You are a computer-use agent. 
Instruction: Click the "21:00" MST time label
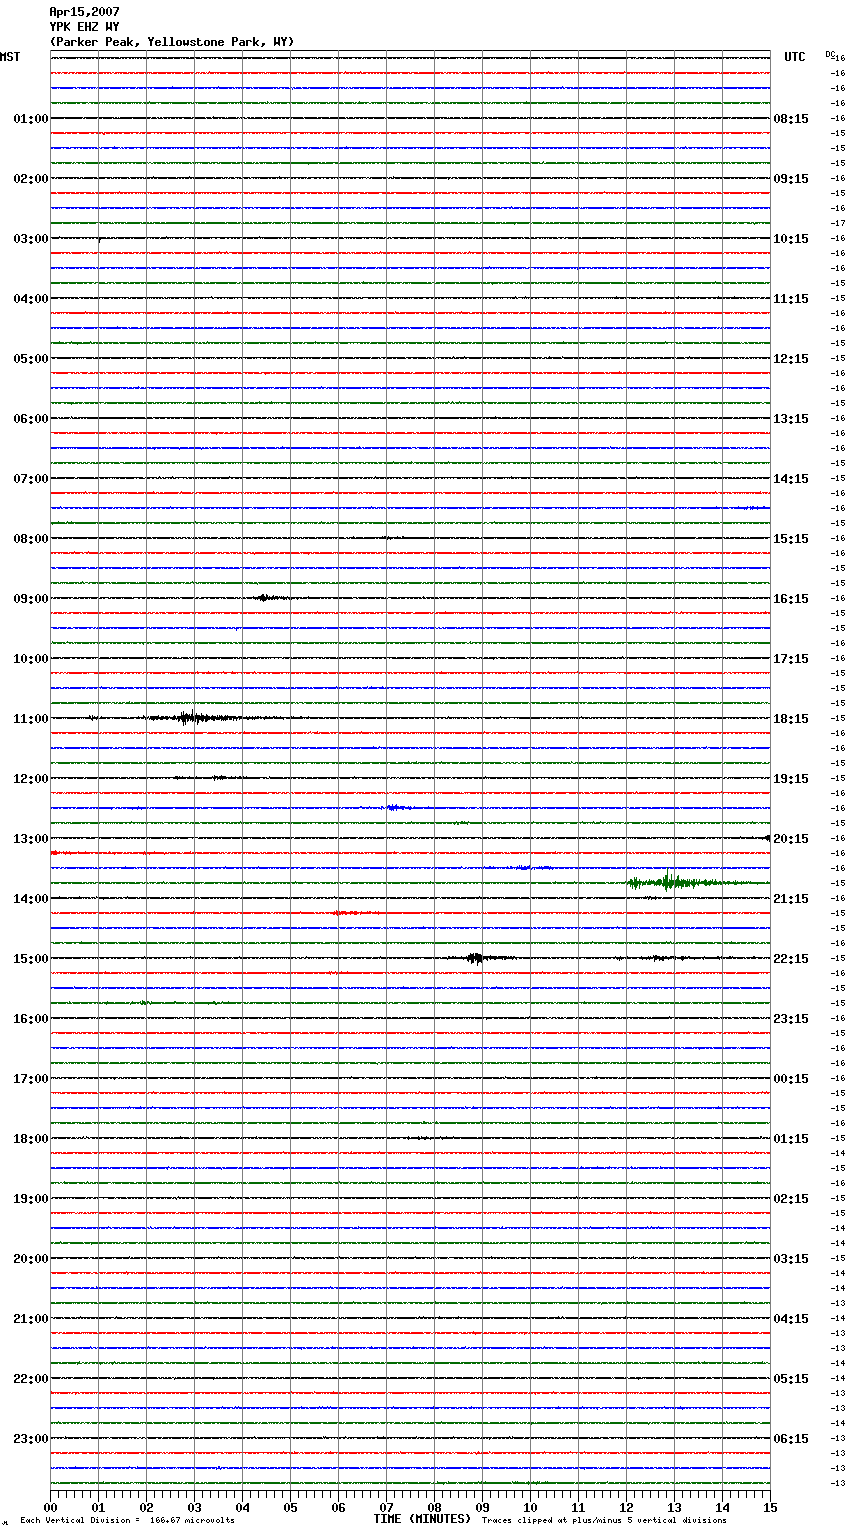click(x=31, y=1319)
